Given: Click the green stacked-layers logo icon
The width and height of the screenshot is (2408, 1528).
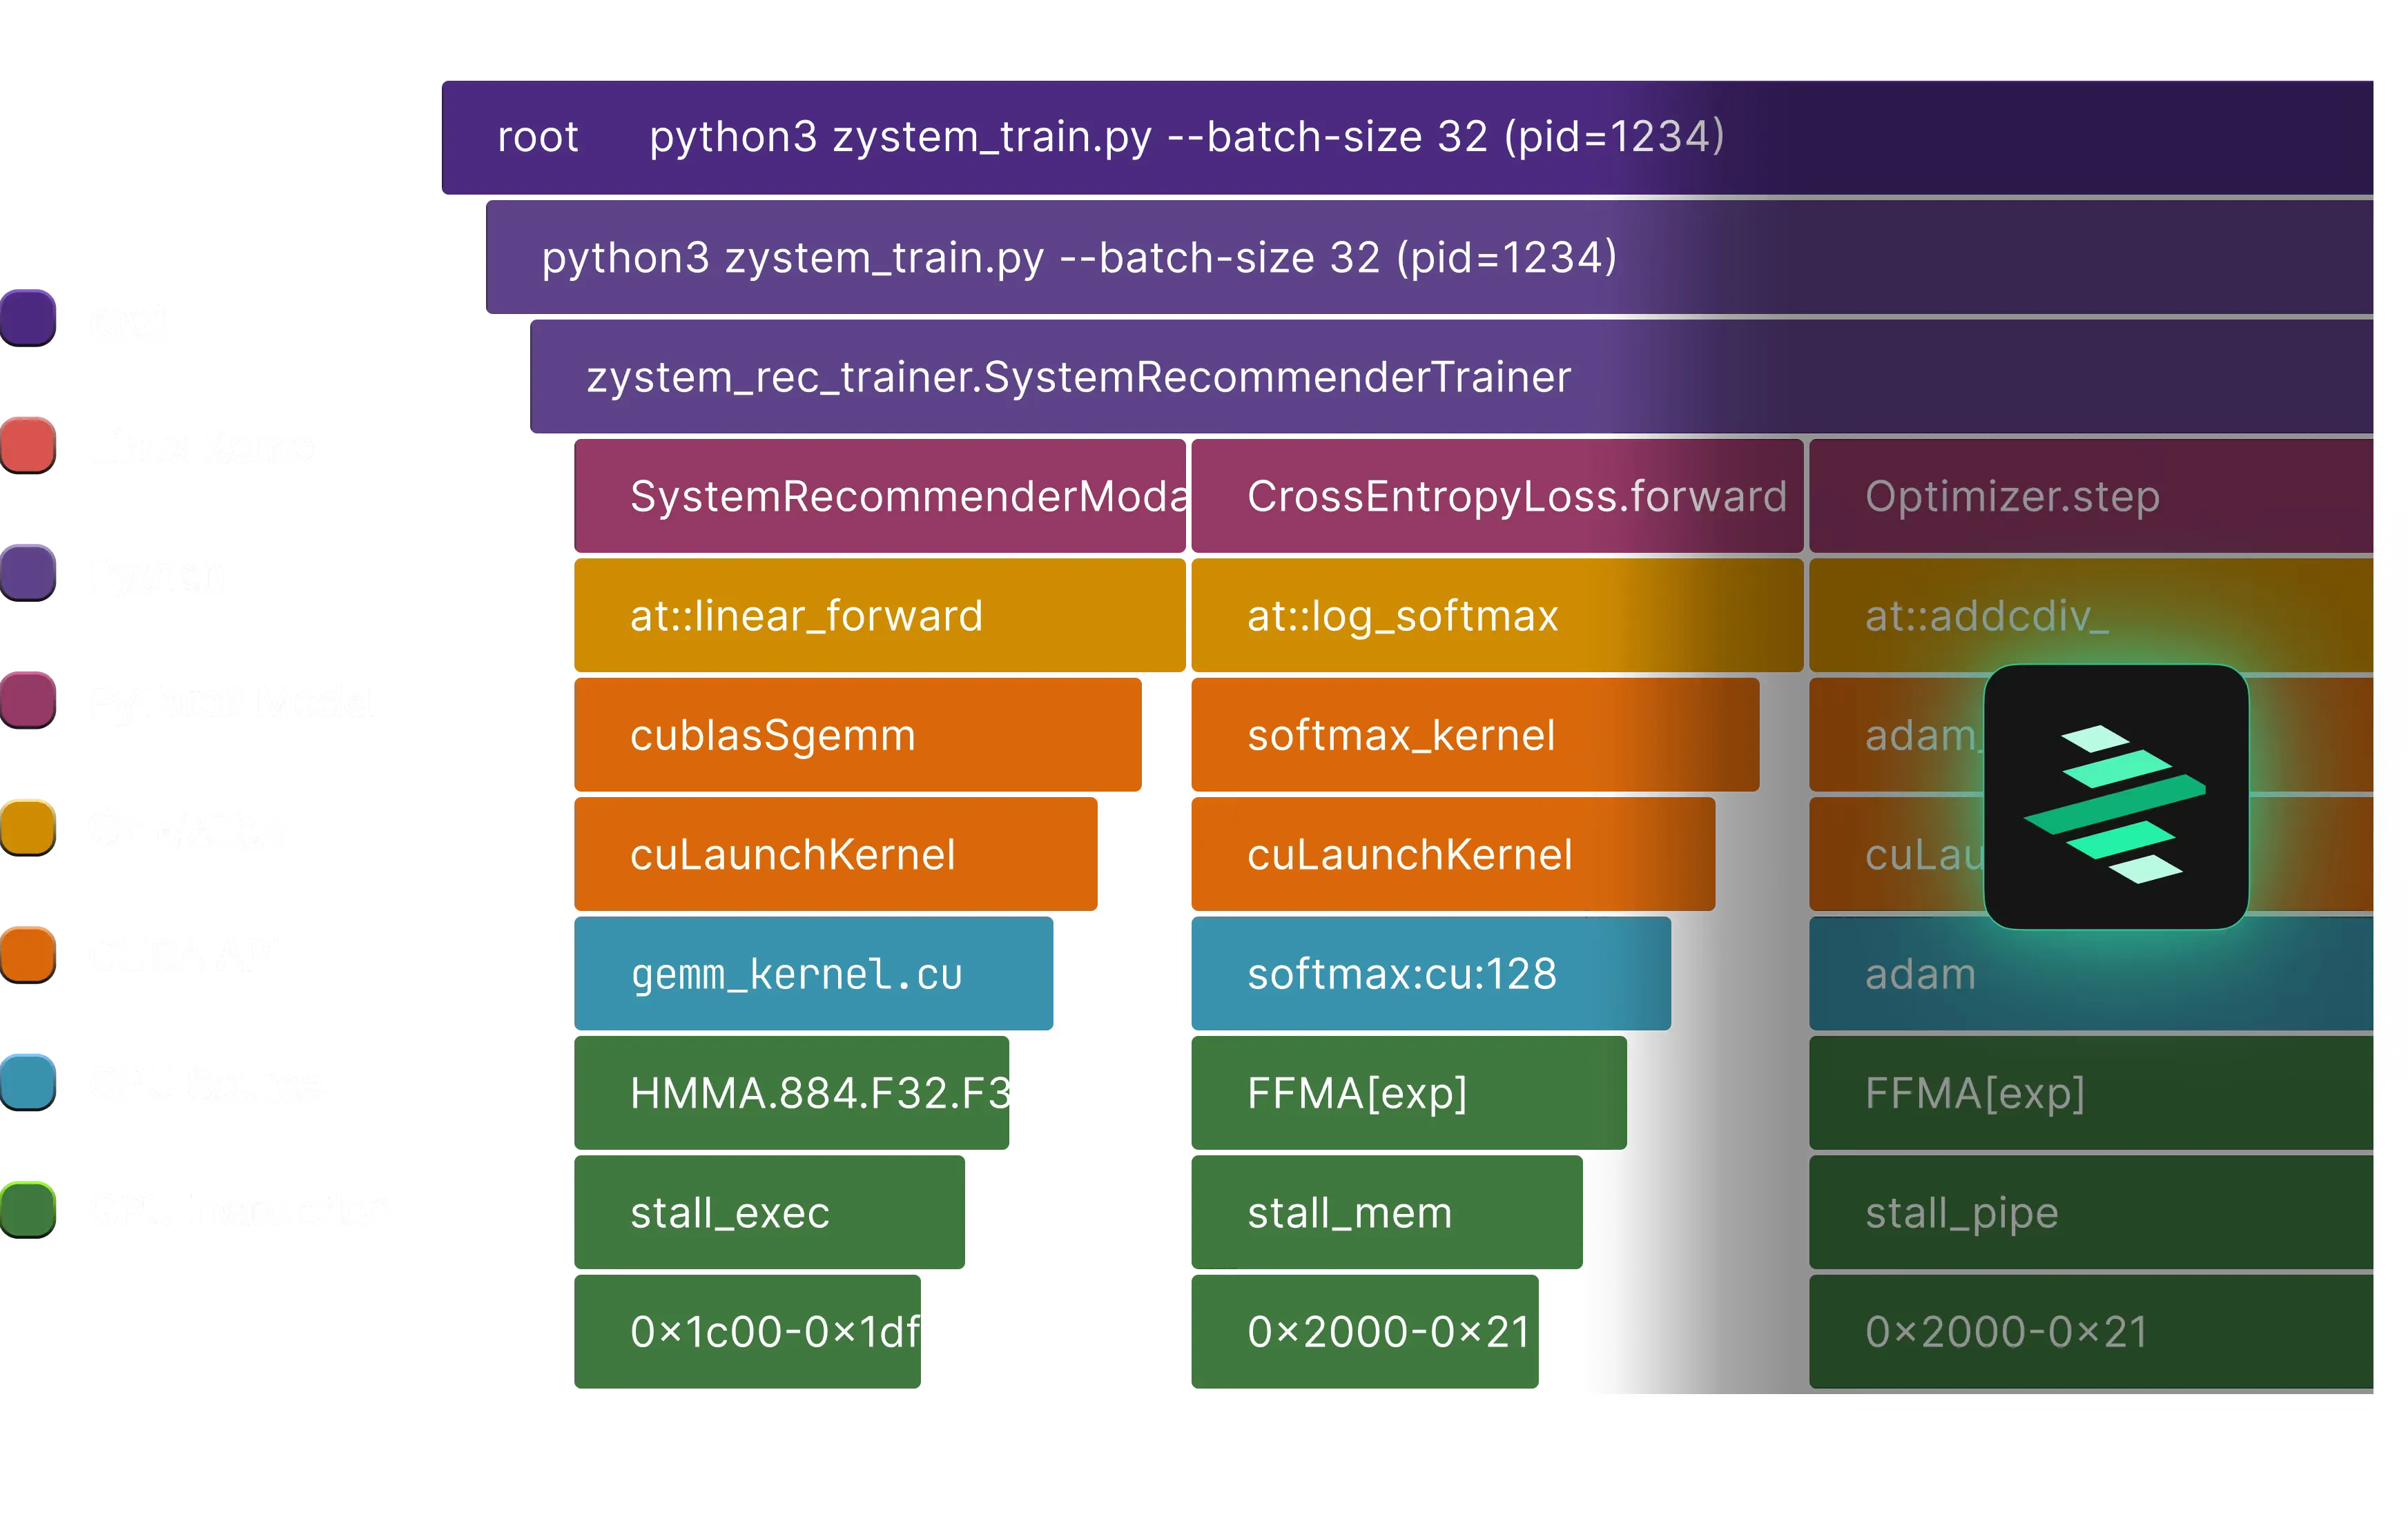Looking at the screenshot, I should pos(2116,797).
